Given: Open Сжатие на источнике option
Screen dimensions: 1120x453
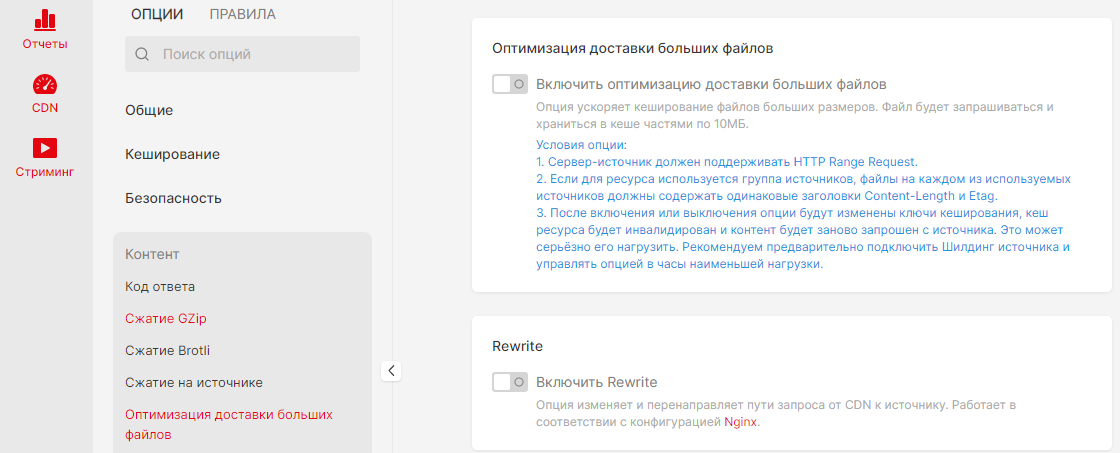Looking at the screenshot, I should point(193,382).
